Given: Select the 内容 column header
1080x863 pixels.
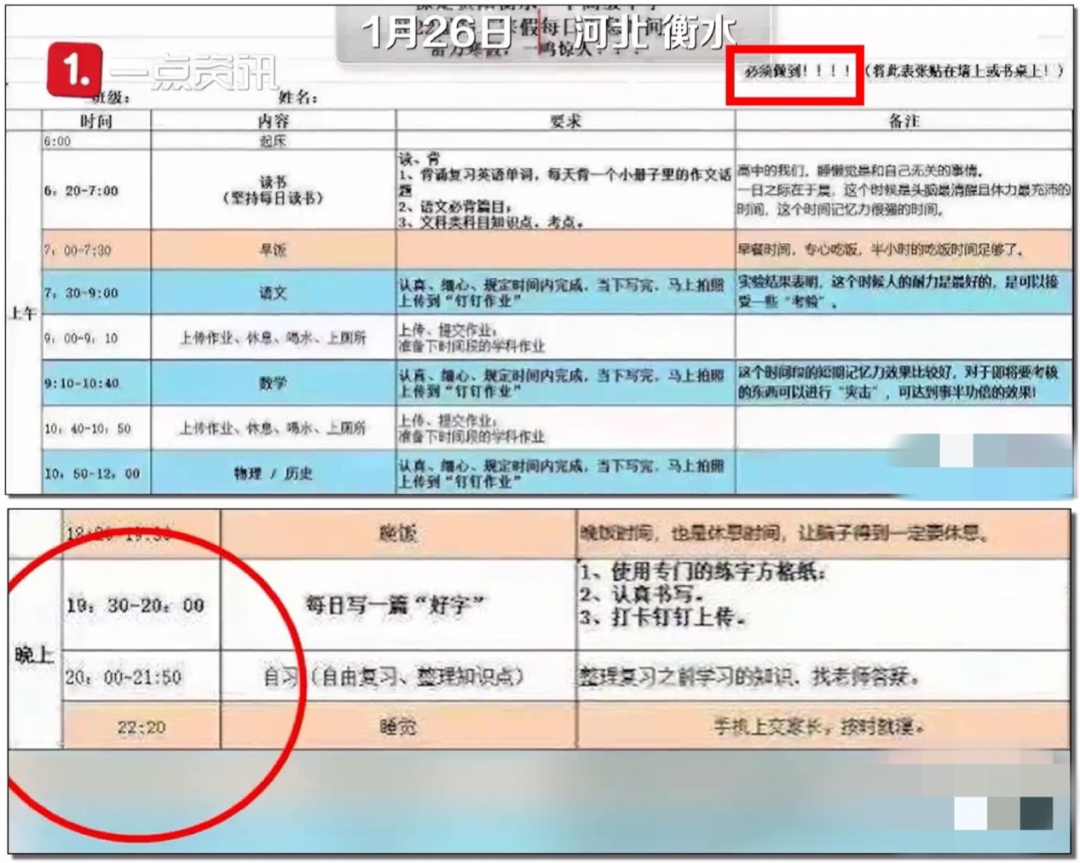Looking at the screenshot, I should point(273,121).
